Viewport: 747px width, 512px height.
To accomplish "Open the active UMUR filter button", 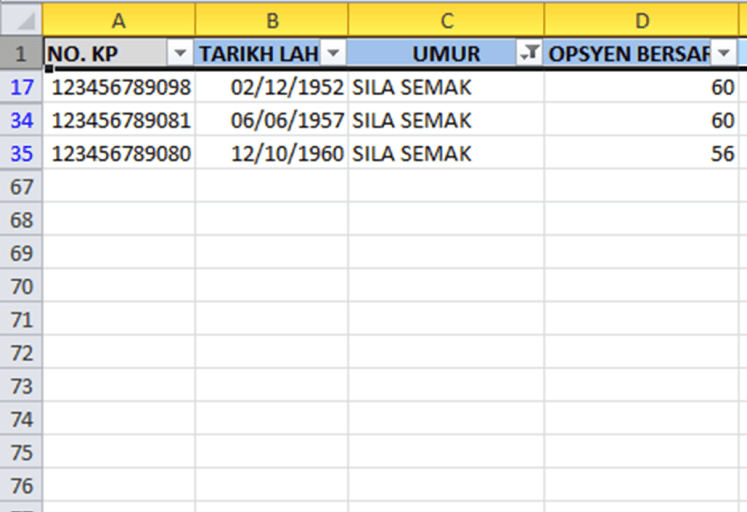I will point(529,54).
